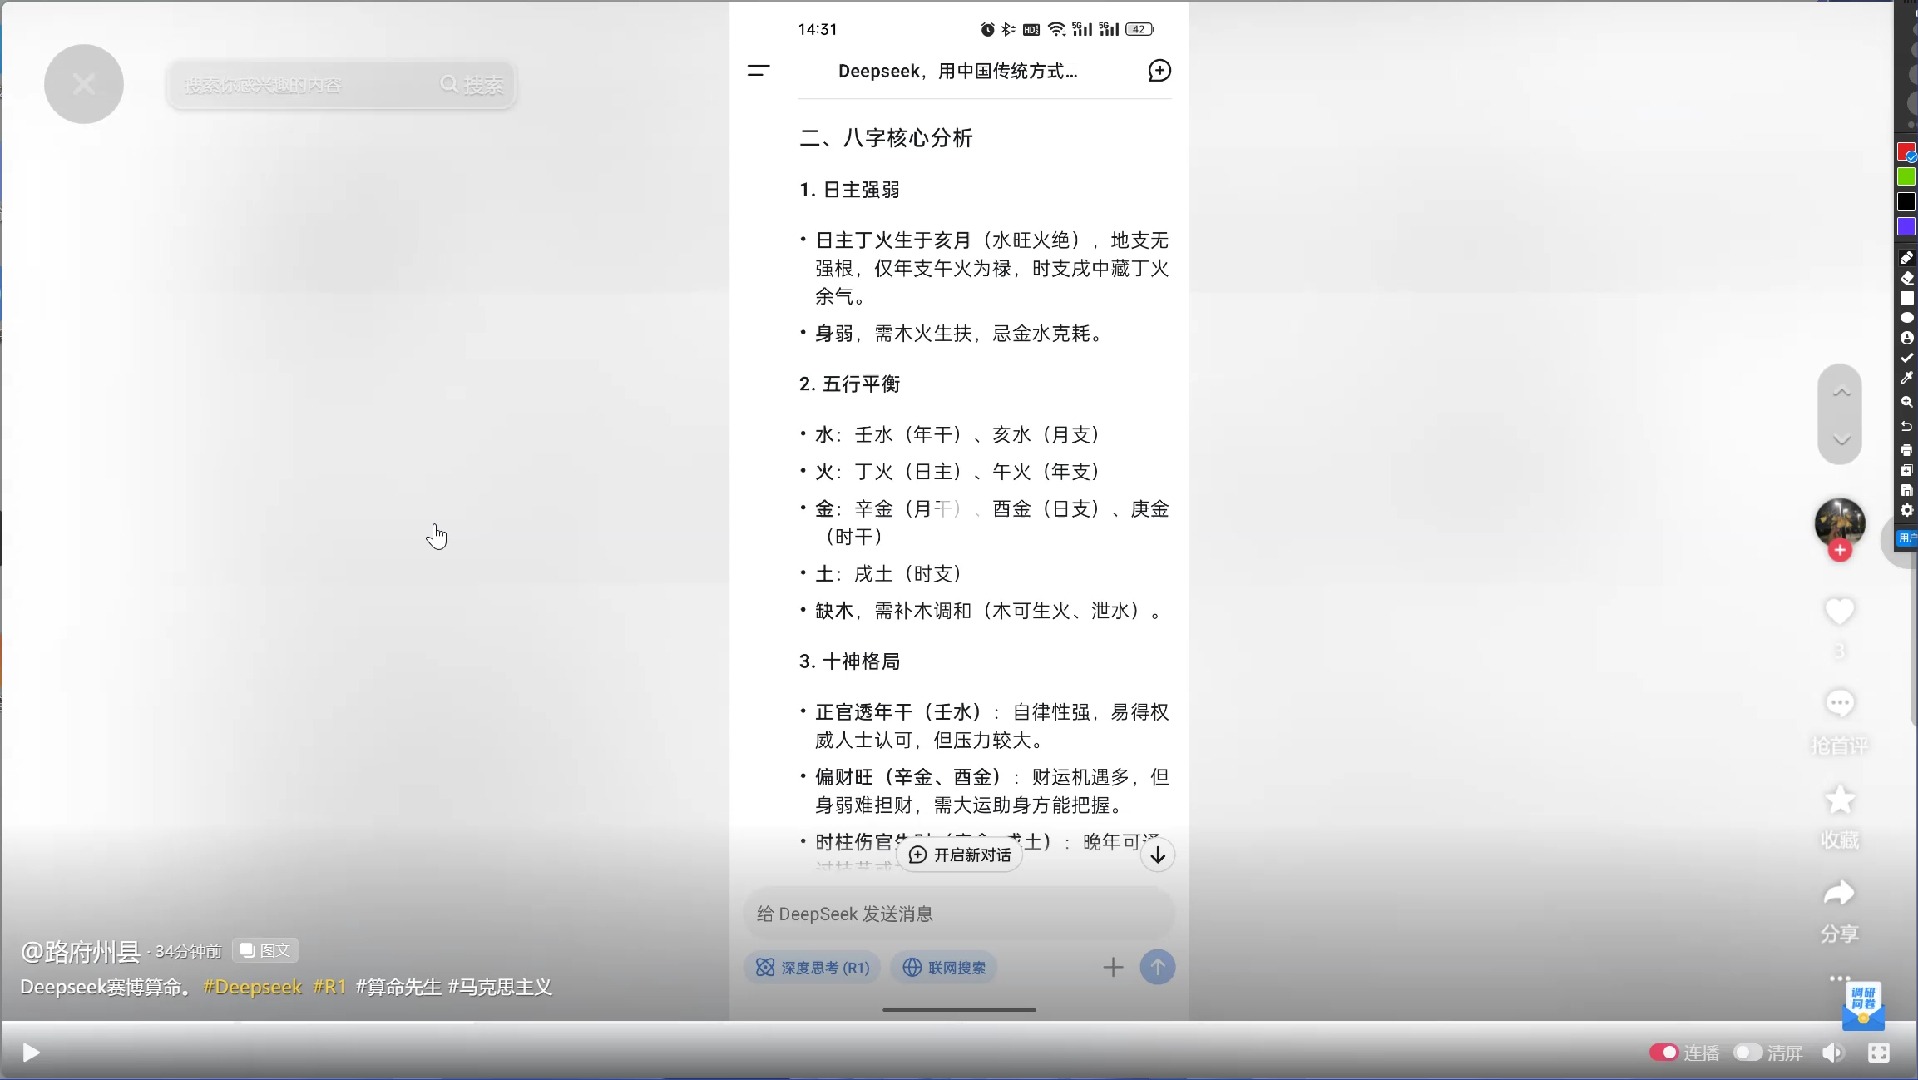Select the red color swatch
This screenshot has width=1918, height=1080.
click(x=1906, y=152)
